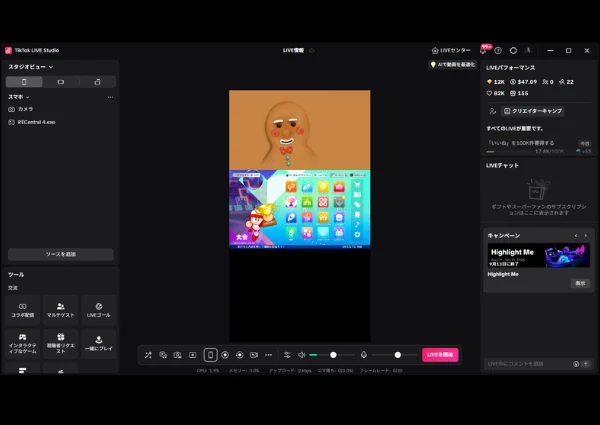
Task: Click the new followers count 22
Action: point(566,82)
